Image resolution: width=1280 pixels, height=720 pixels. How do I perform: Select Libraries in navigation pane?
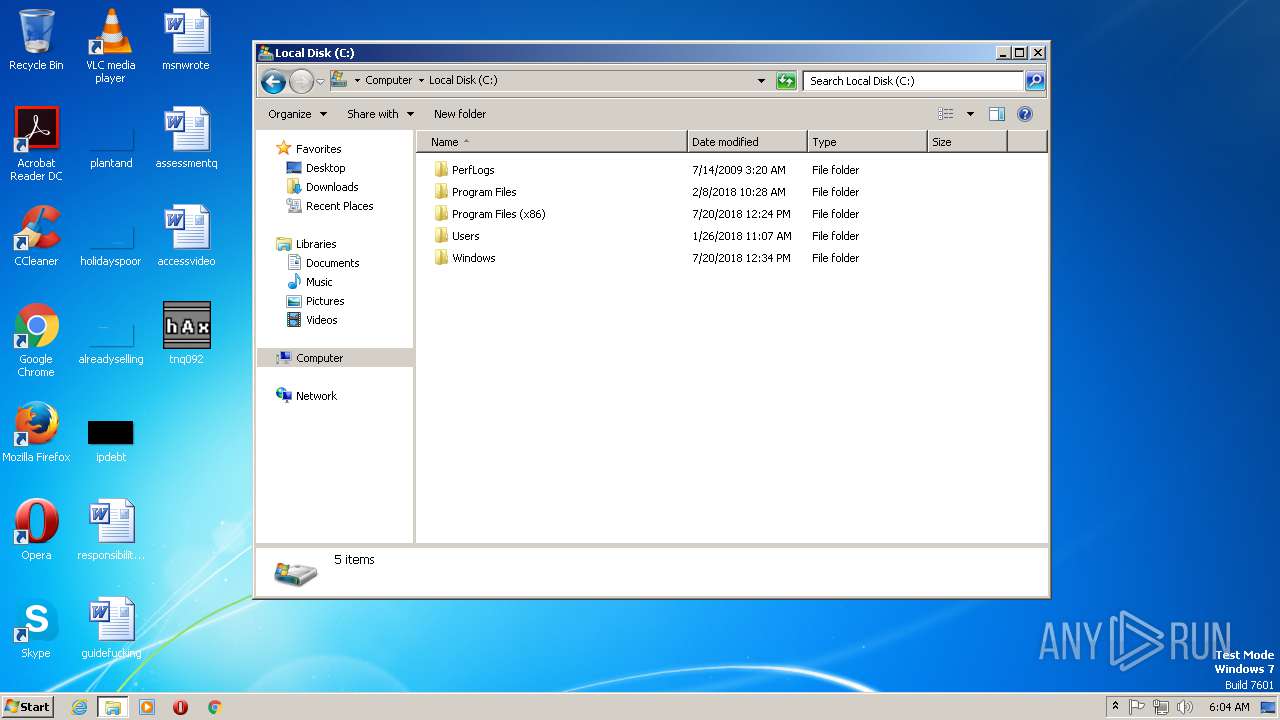(315, 244)
